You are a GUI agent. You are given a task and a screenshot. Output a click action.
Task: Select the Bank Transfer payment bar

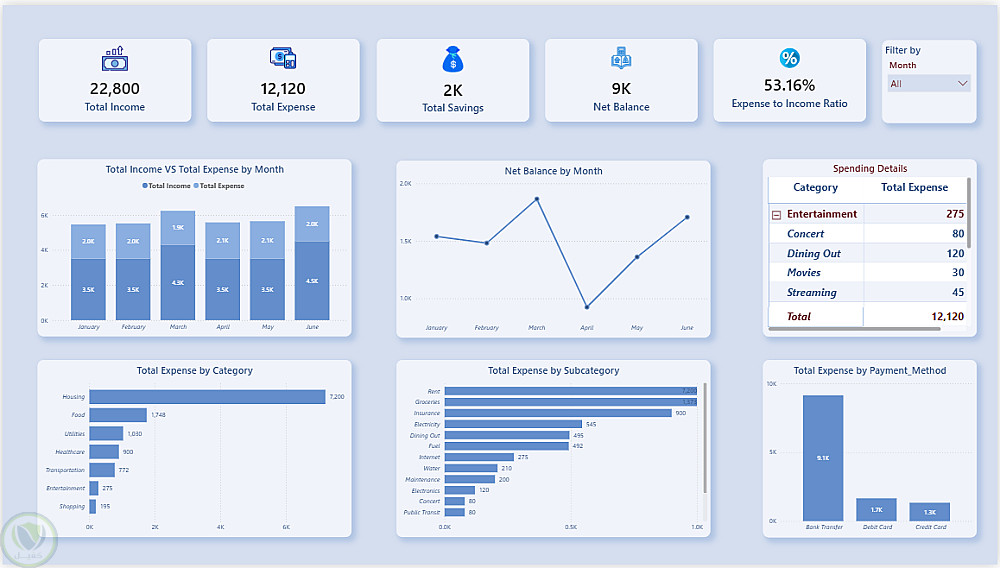823,458
